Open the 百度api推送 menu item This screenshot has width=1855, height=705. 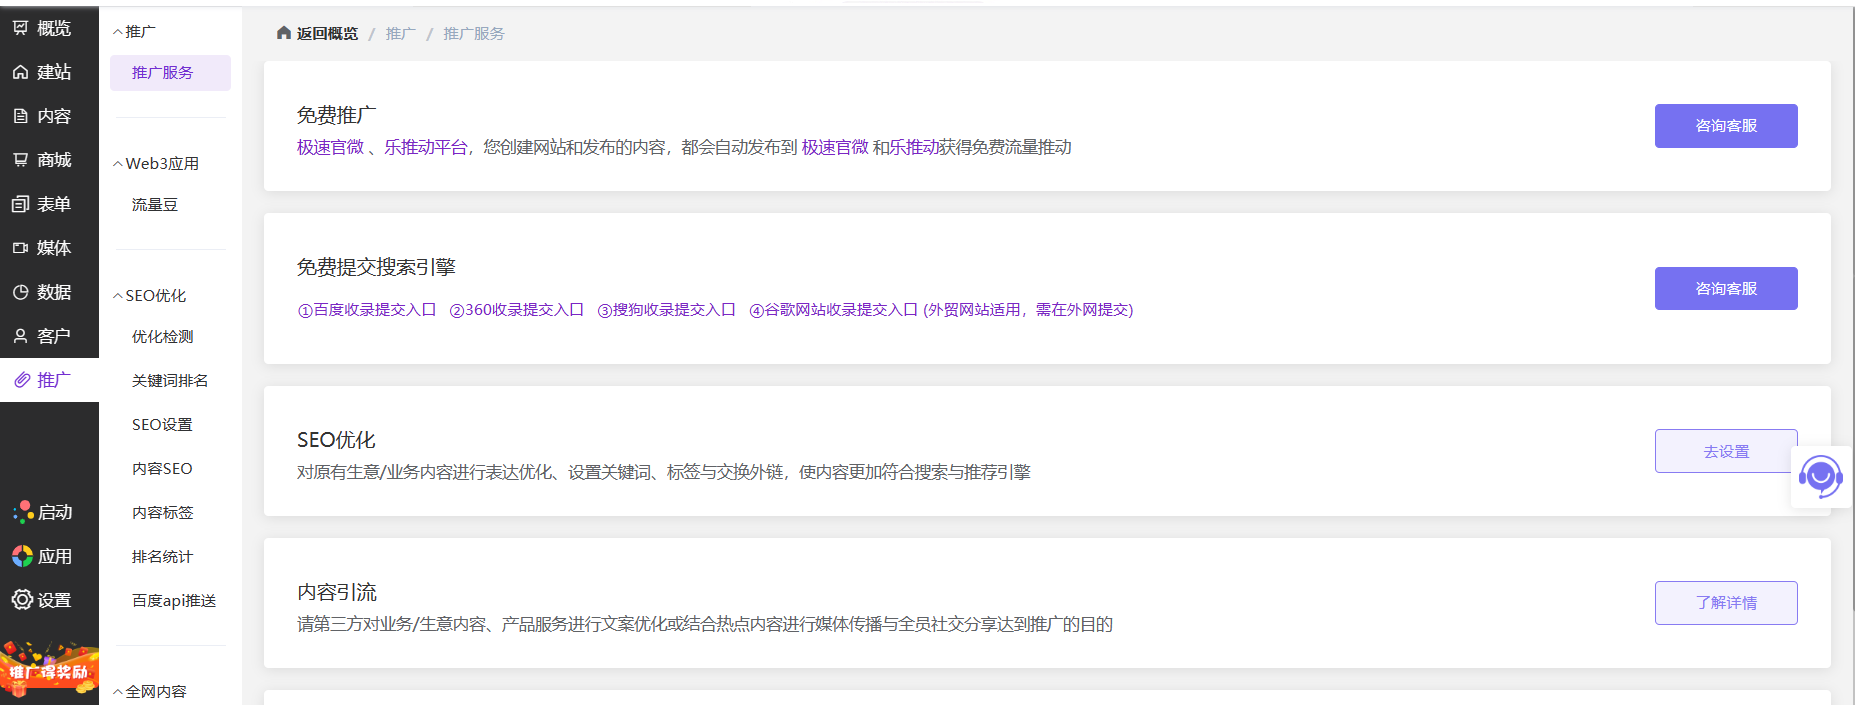tap(174, 601)
